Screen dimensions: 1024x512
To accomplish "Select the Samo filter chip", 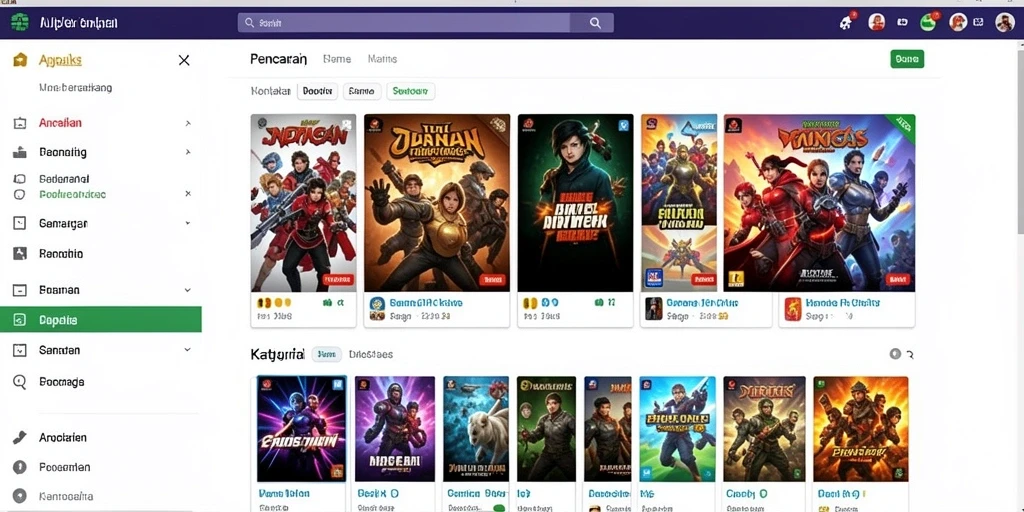I will pyautogui.click(x=362, y=91).
